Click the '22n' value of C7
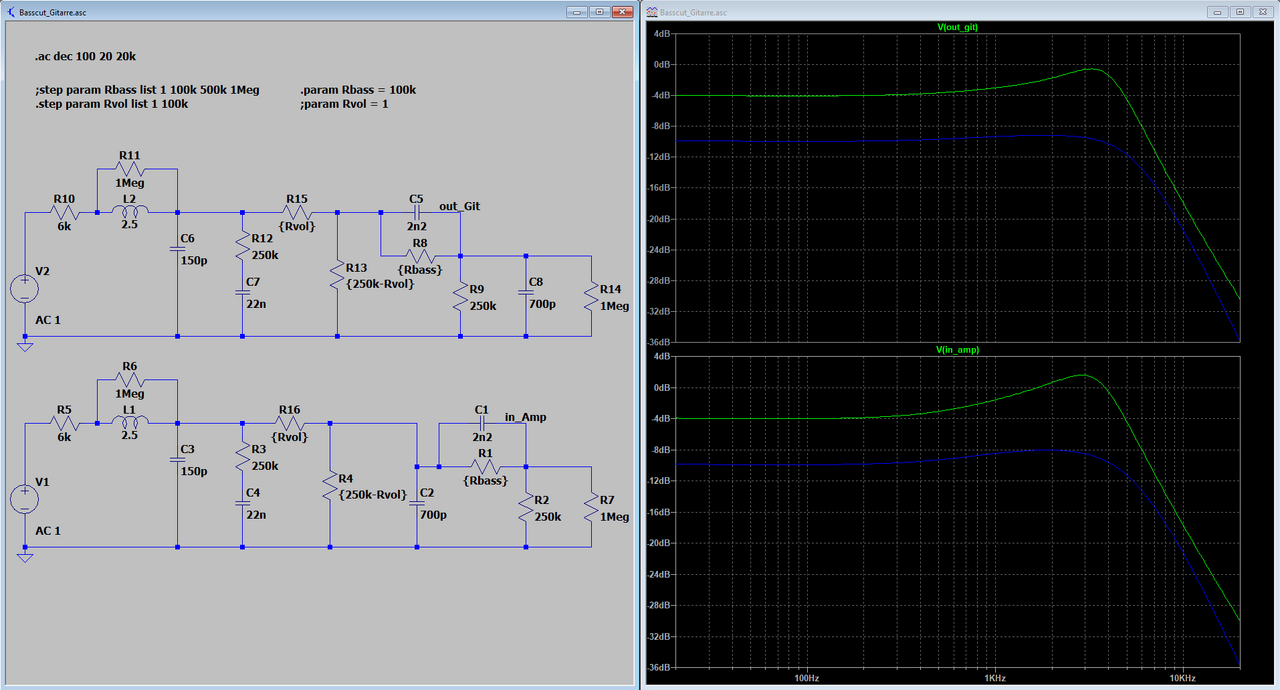1280x690 pixels. tap(256, 303)
